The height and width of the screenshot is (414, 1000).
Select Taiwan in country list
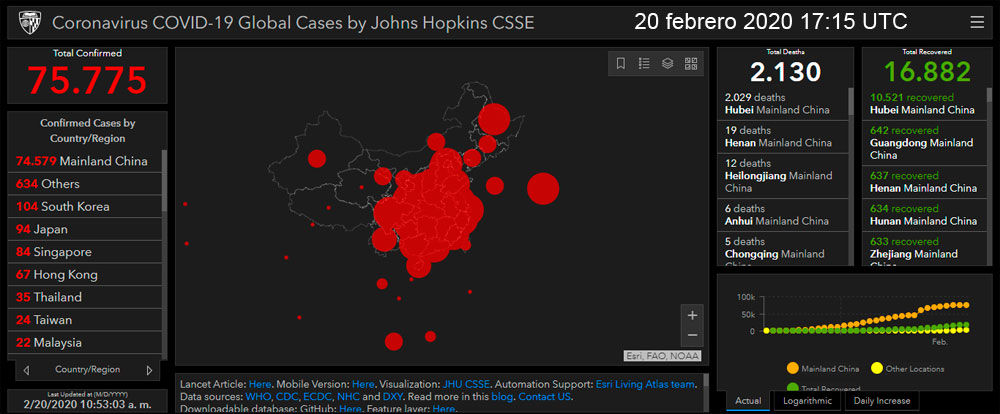(x=85, y=320)
